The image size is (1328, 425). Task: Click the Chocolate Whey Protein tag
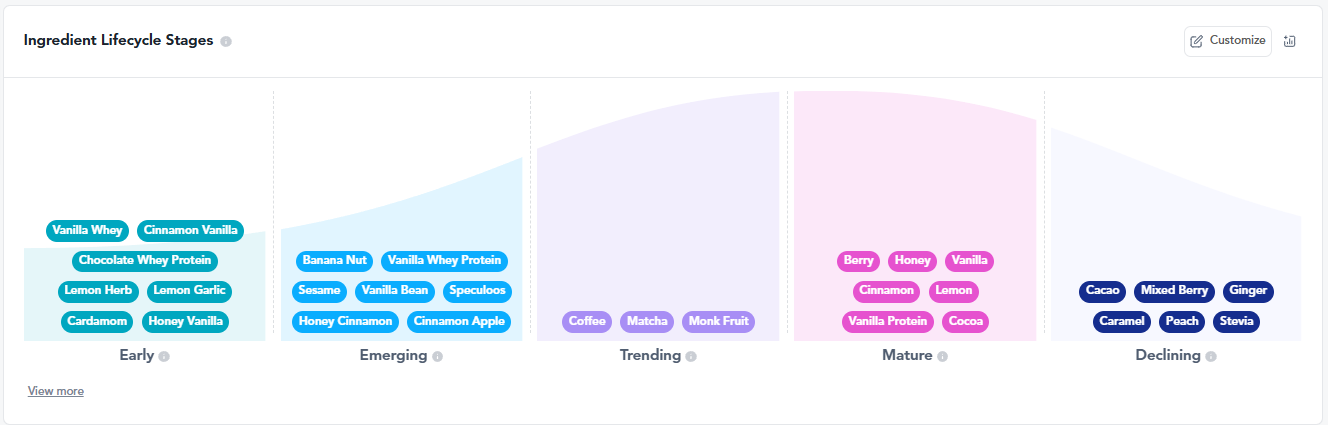[x=145, y=261]
